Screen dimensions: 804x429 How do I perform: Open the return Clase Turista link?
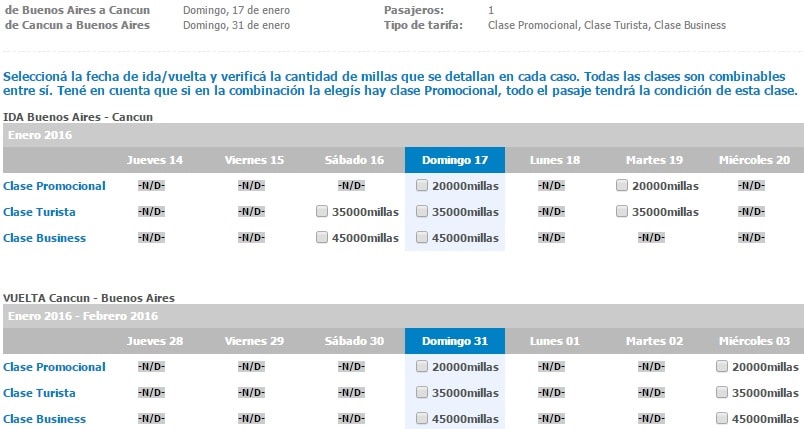(x=39, y=393)
